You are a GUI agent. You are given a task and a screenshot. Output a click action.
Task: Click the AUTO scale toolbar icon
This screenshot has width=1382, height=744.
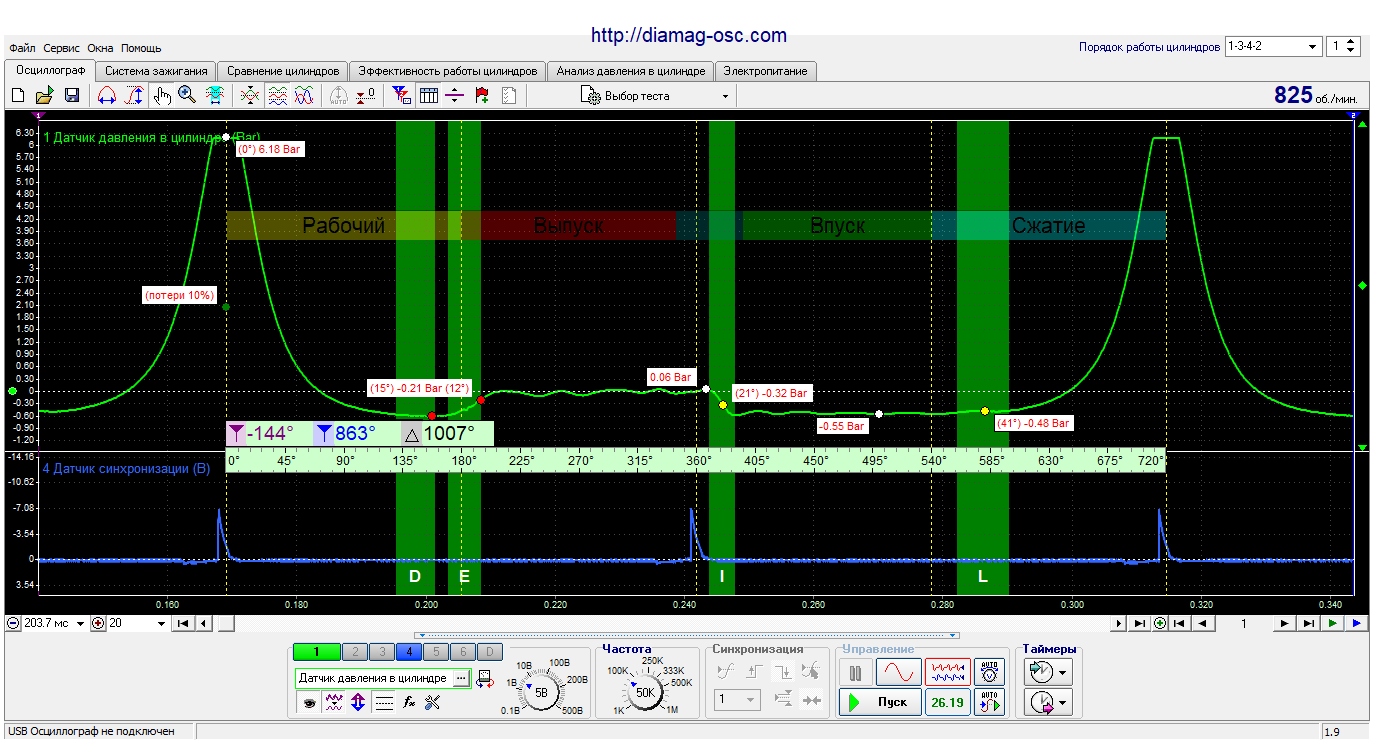339,96
